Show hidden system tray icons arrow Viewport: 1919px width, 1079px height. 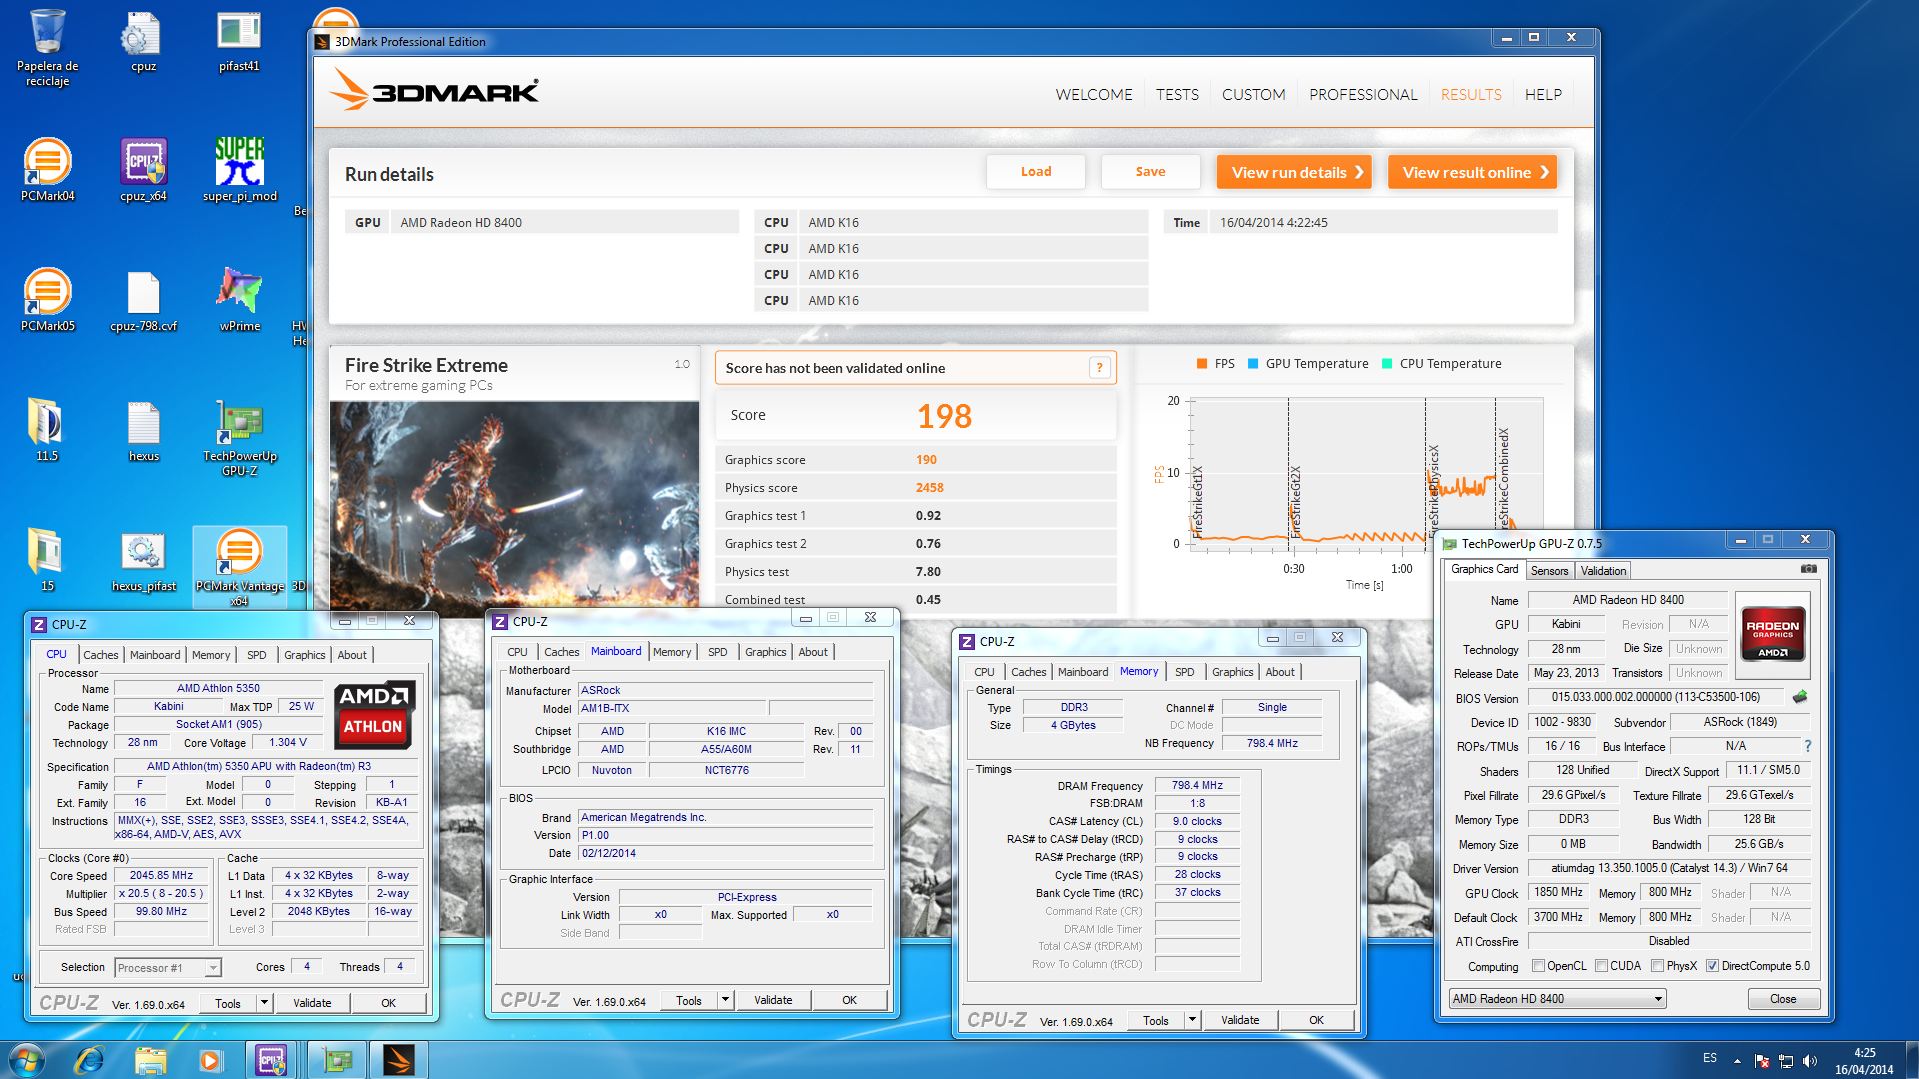tap(1737, 1060)
